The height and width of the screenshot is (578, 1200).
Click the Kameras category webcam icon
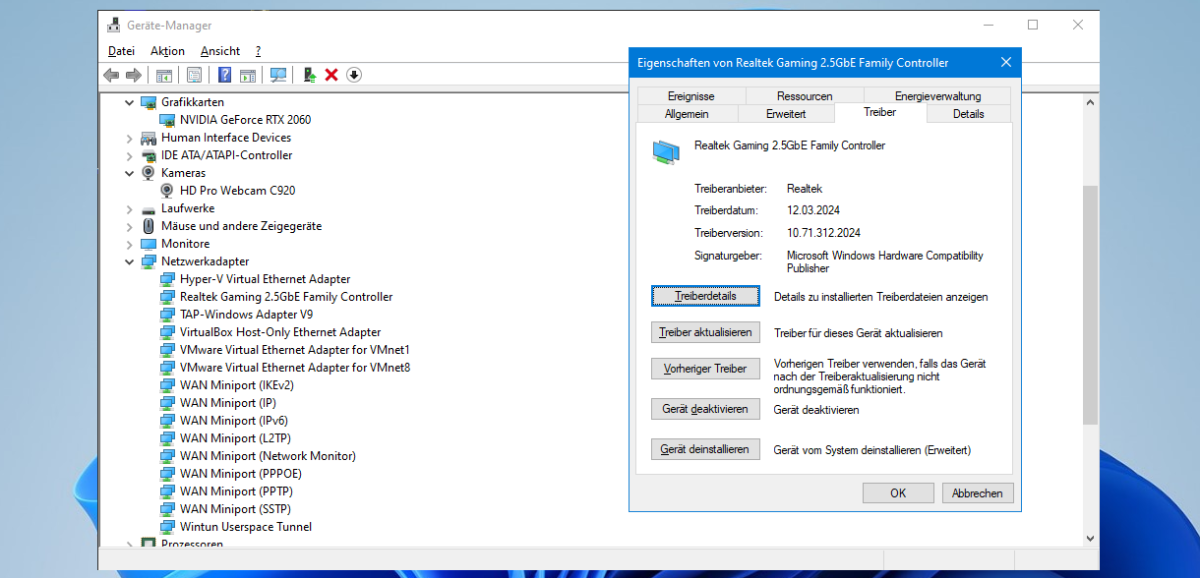click(149, 173)
